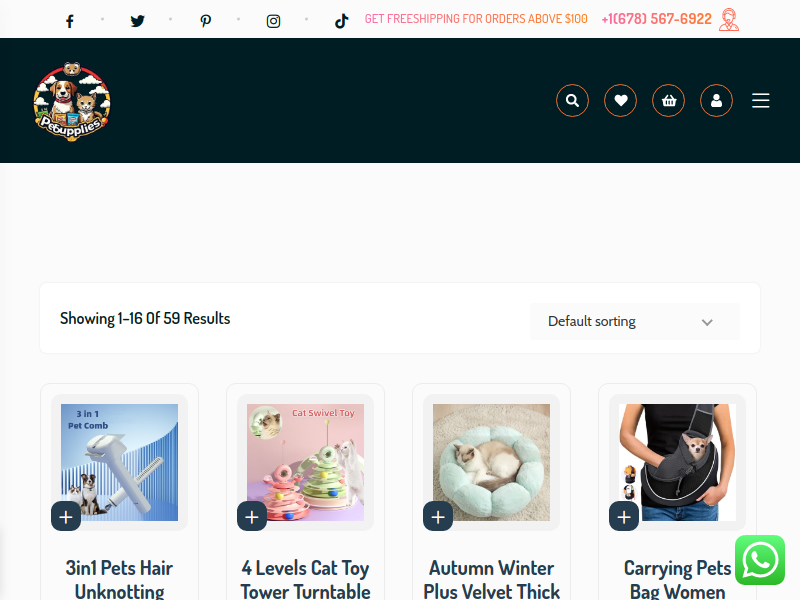The width and height of the screenshot is (800, 600).
Task: Go to the TikTok profile icon
Action: coord(341,21)
